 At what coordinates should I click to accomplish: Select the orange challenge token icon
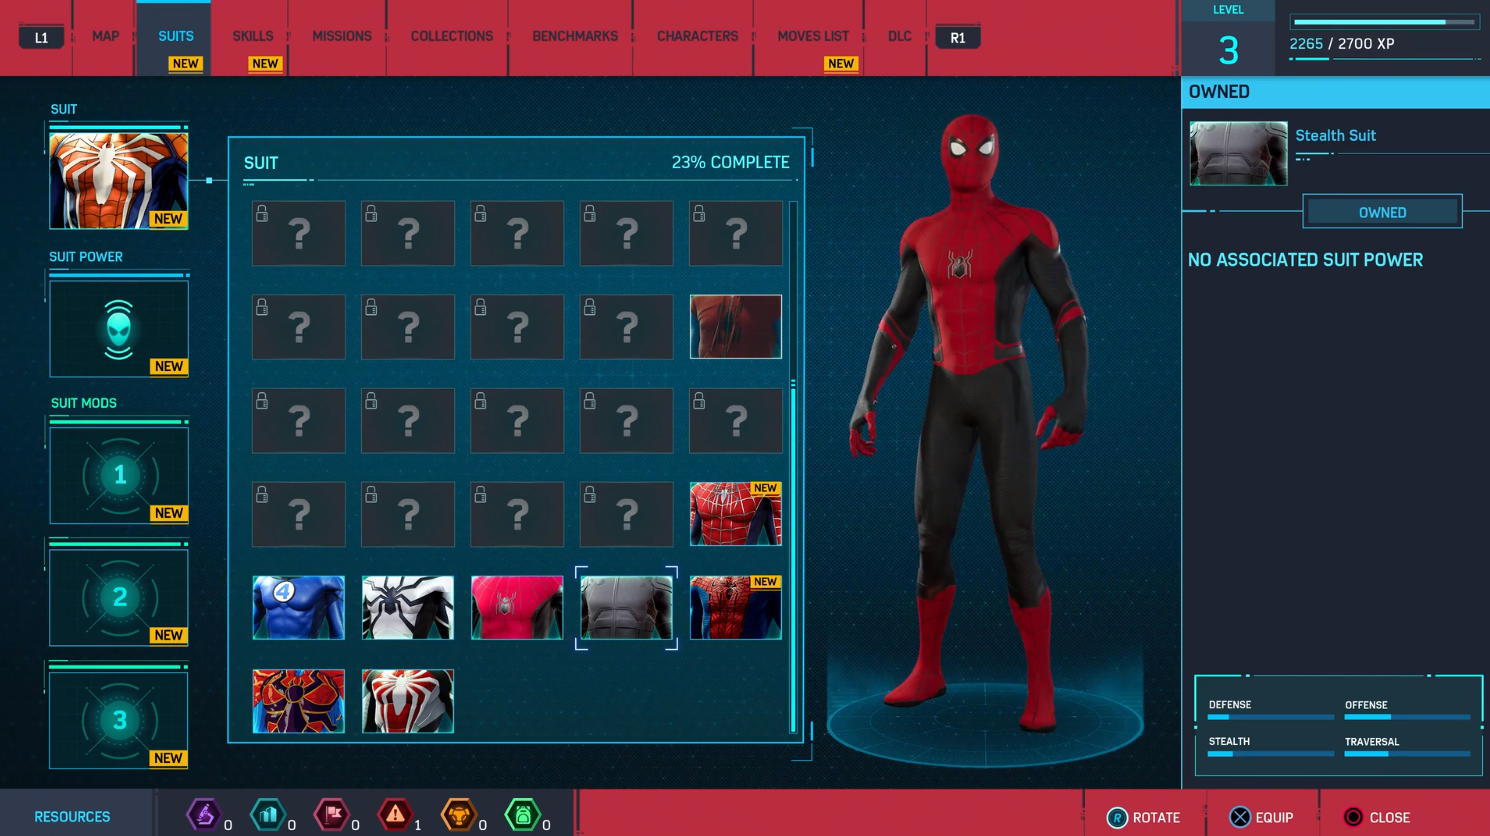[x=459, y=815]
